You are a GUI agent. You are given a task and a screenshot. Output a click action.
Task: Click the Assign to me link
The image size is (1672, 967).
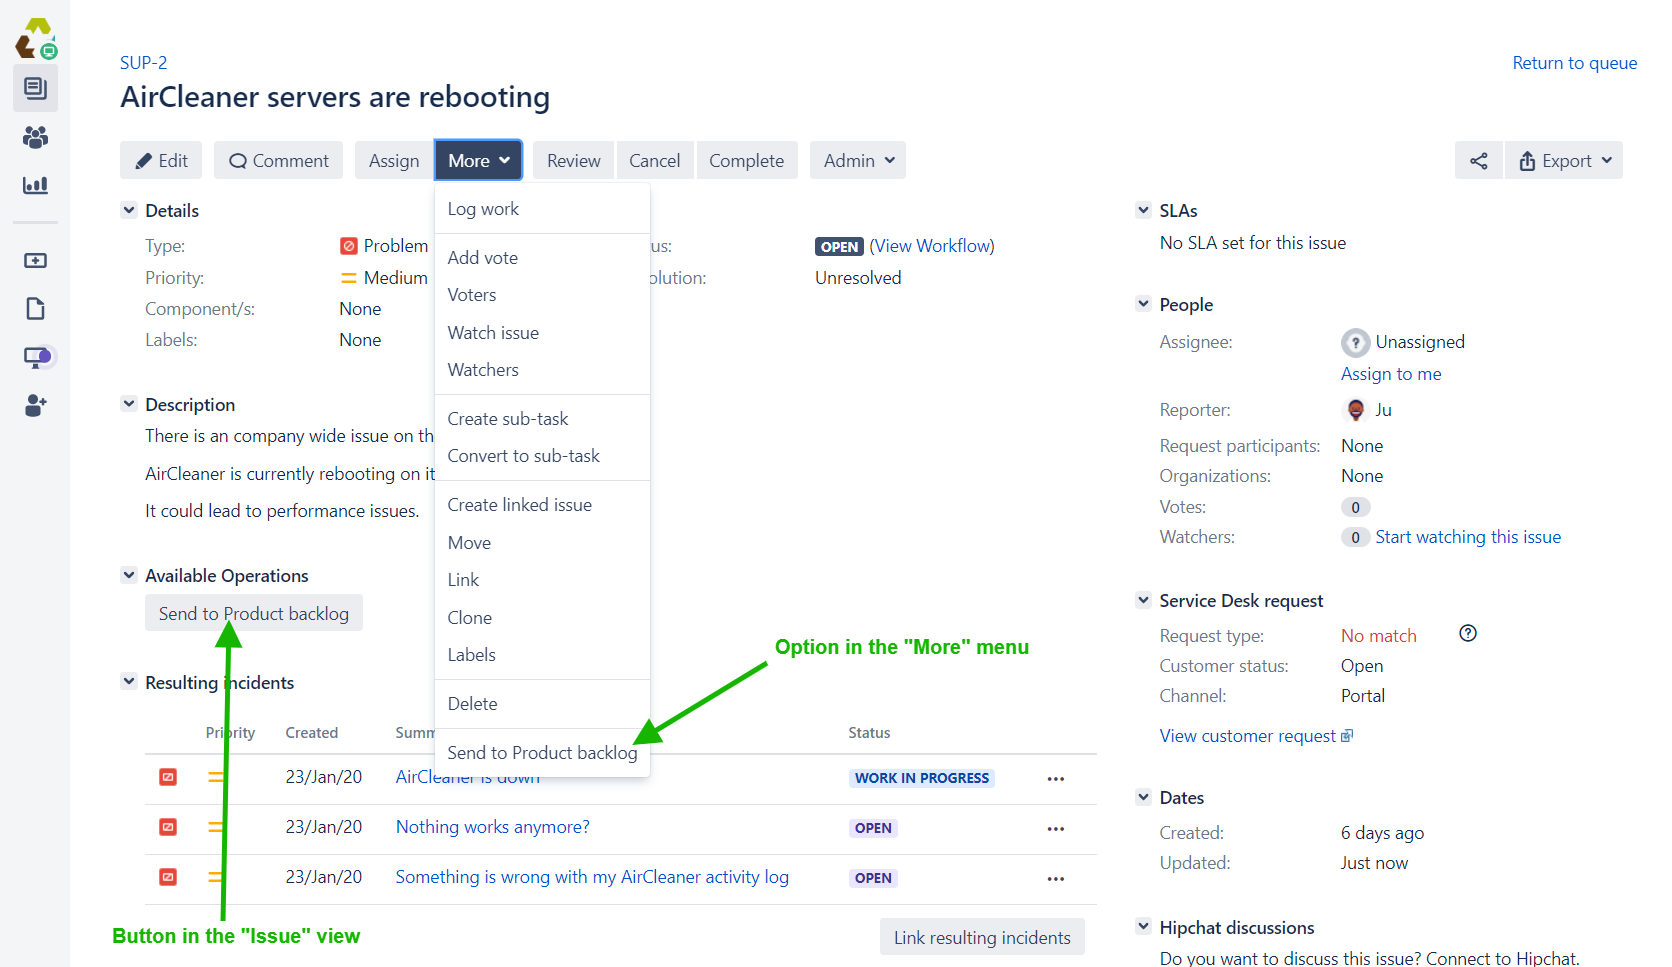coord(1391,373)
